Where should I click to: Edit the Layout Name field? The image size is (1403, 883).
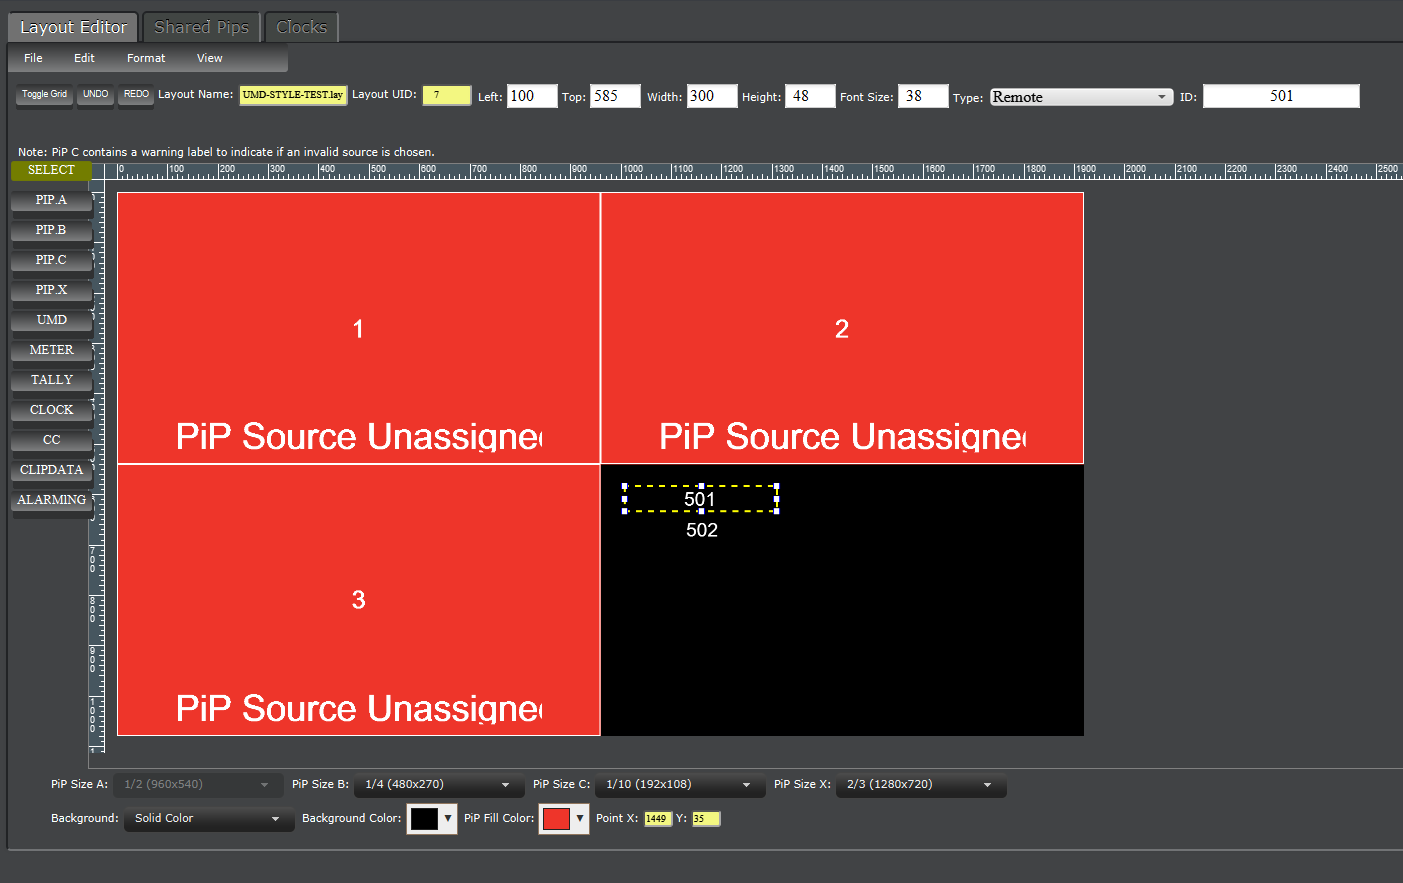point(293,95)
